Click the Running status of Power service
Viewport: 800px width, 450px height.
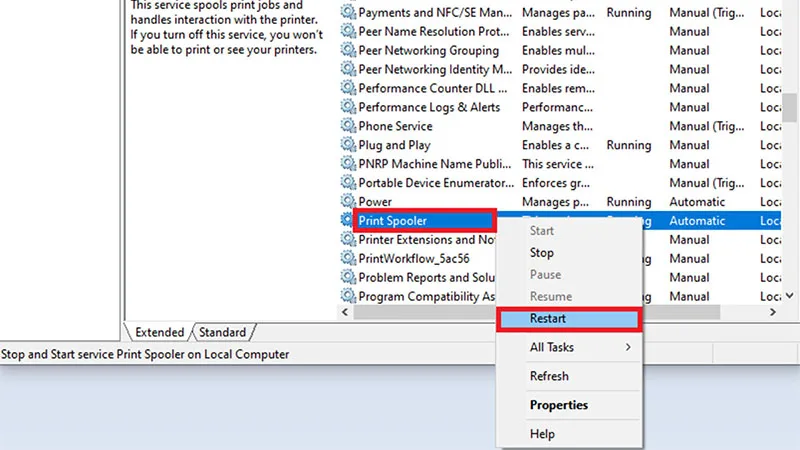pos(629,202)
